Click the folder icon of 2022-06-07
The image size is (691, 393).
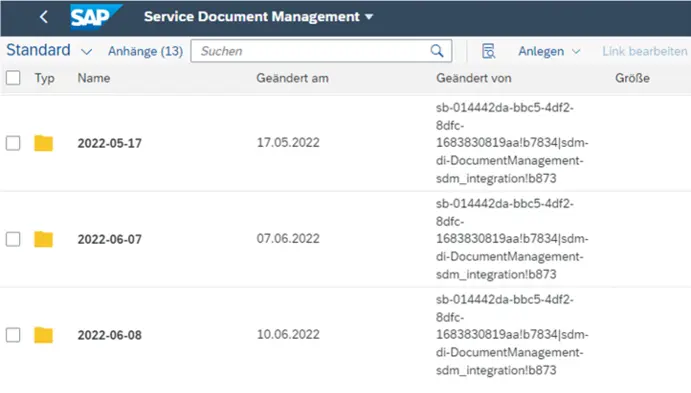pos(44,239)
